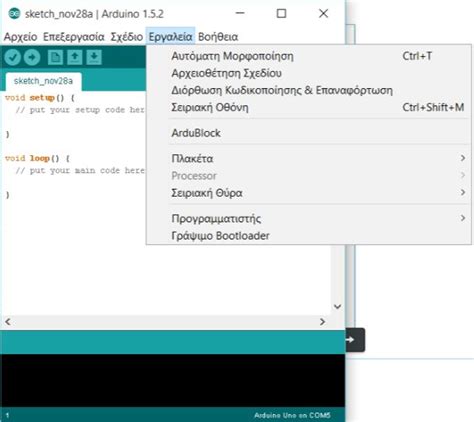Select Αυτόματη Μορφοποίηση menu entry
This screenshot has height=422, width=474.
coord(309,56)
